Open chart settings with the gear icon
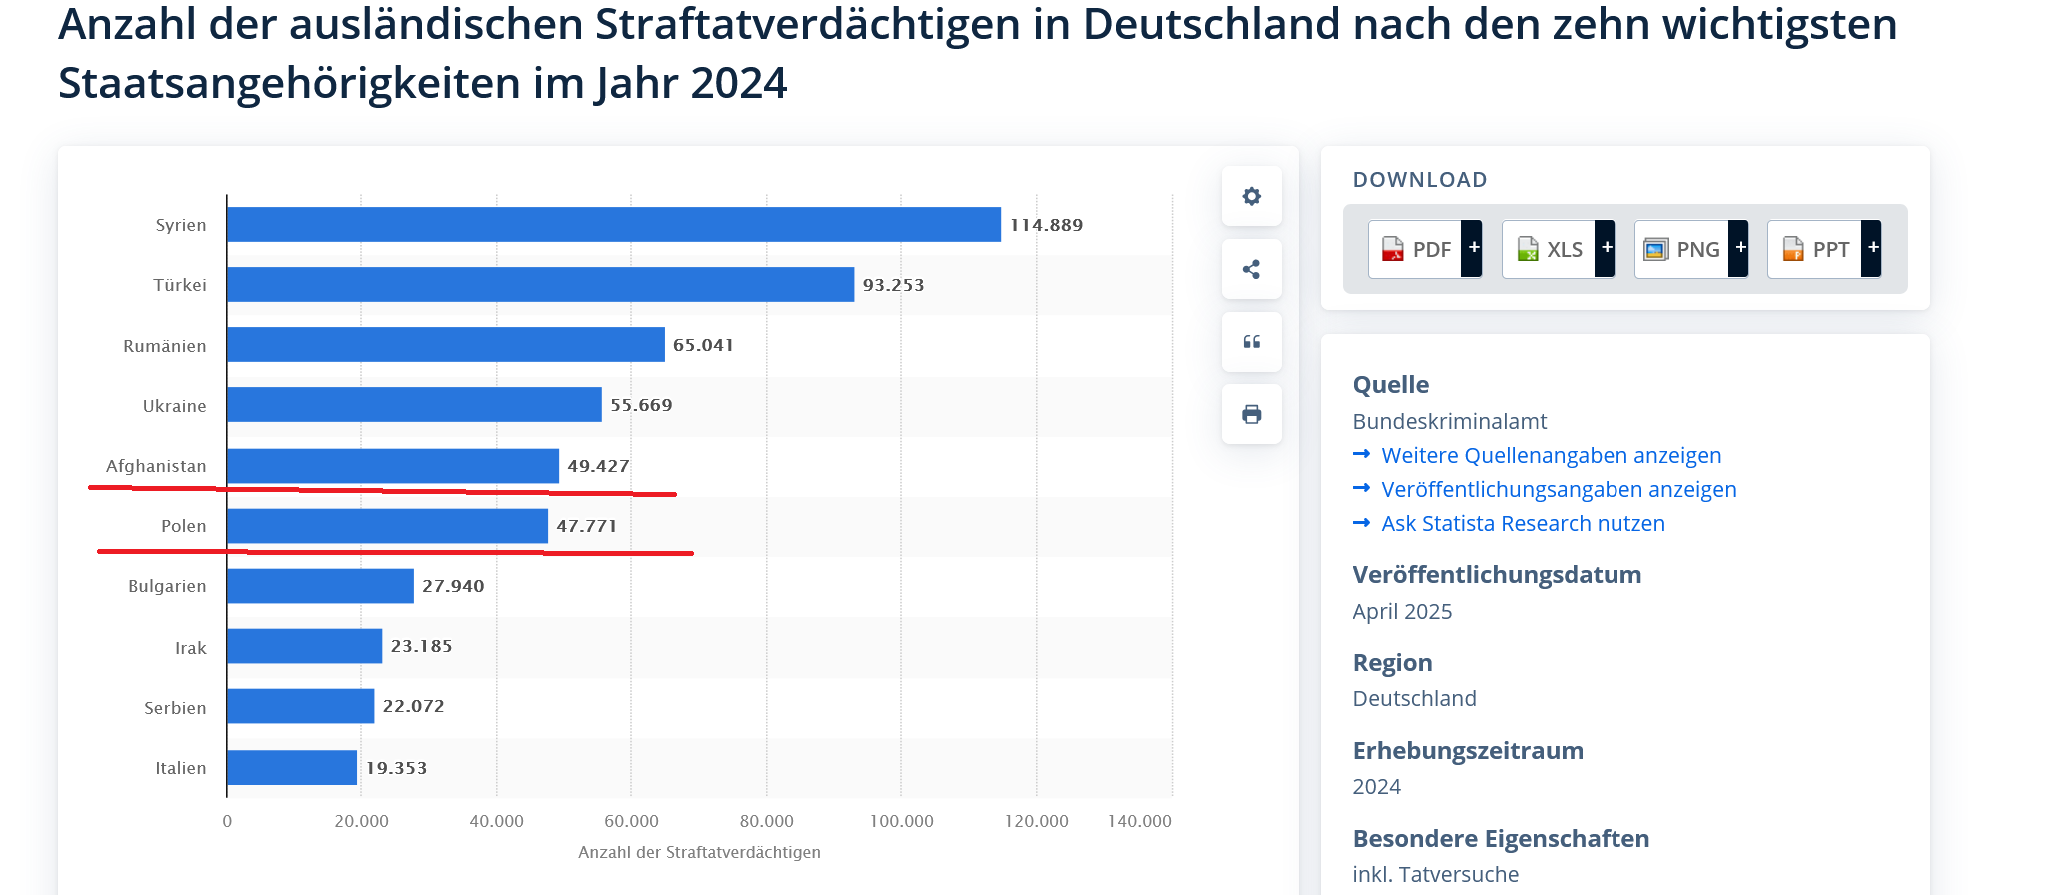 (1251, 196)
